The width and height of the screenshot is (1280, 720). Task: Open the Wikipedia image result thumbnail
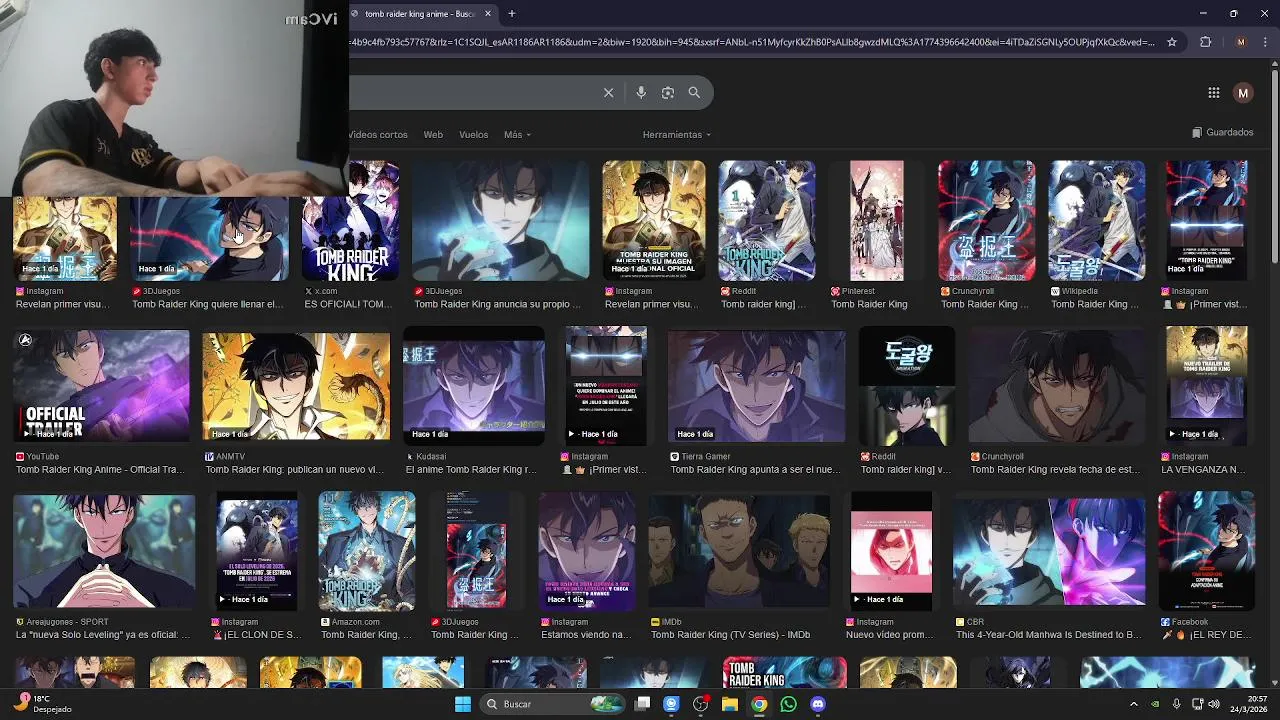(1096, 221)
